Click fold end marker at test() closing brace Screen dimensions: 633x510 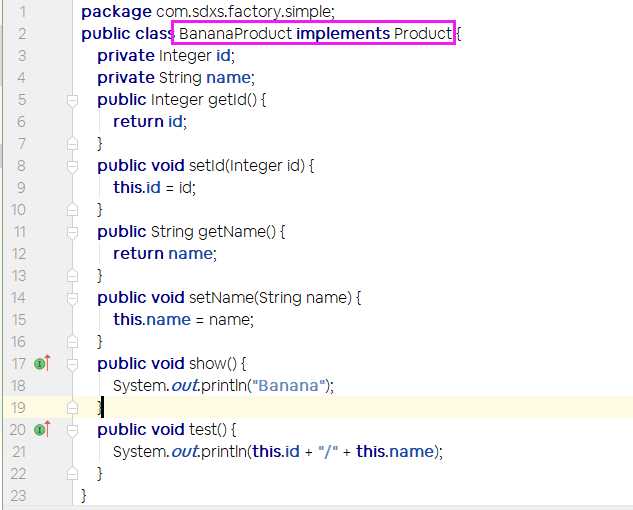[72, 473]
